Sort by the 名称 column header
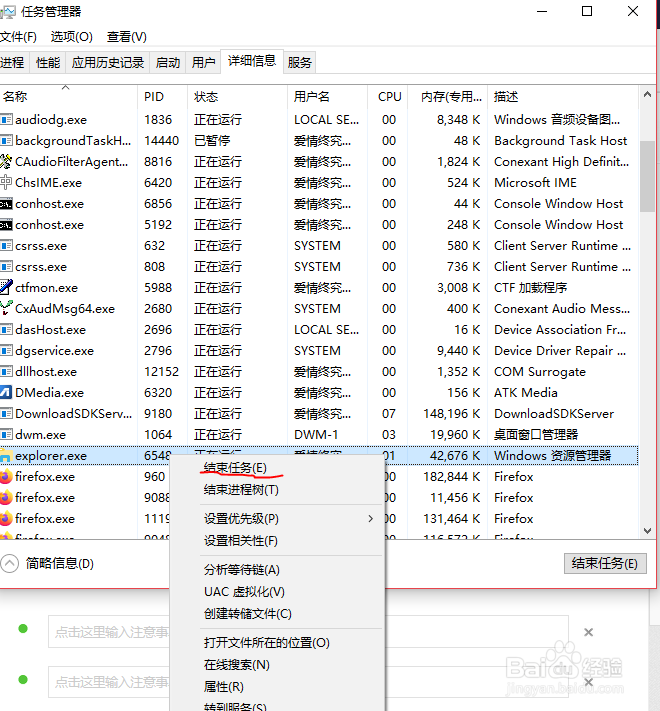This screenshot has width=660, height=711. pyautogui.click(x=68, y=96)
